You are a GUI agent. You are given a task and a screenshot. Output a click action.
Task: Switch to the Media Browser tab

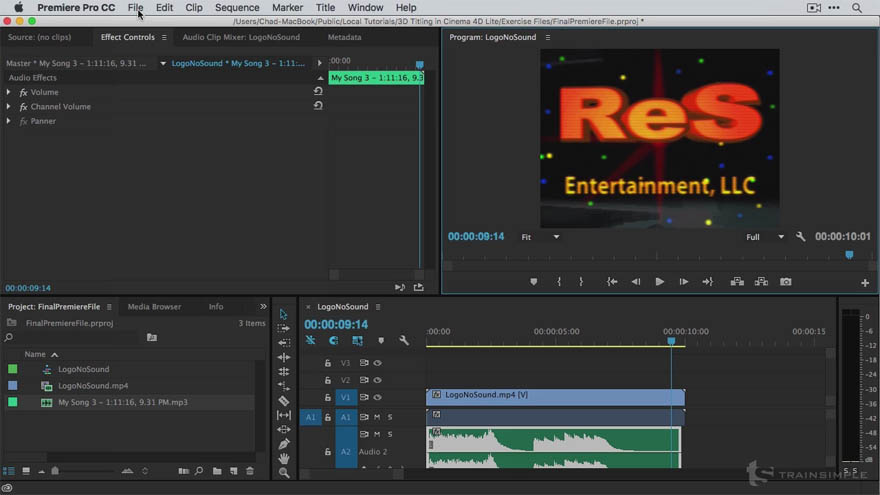(154, 306)
